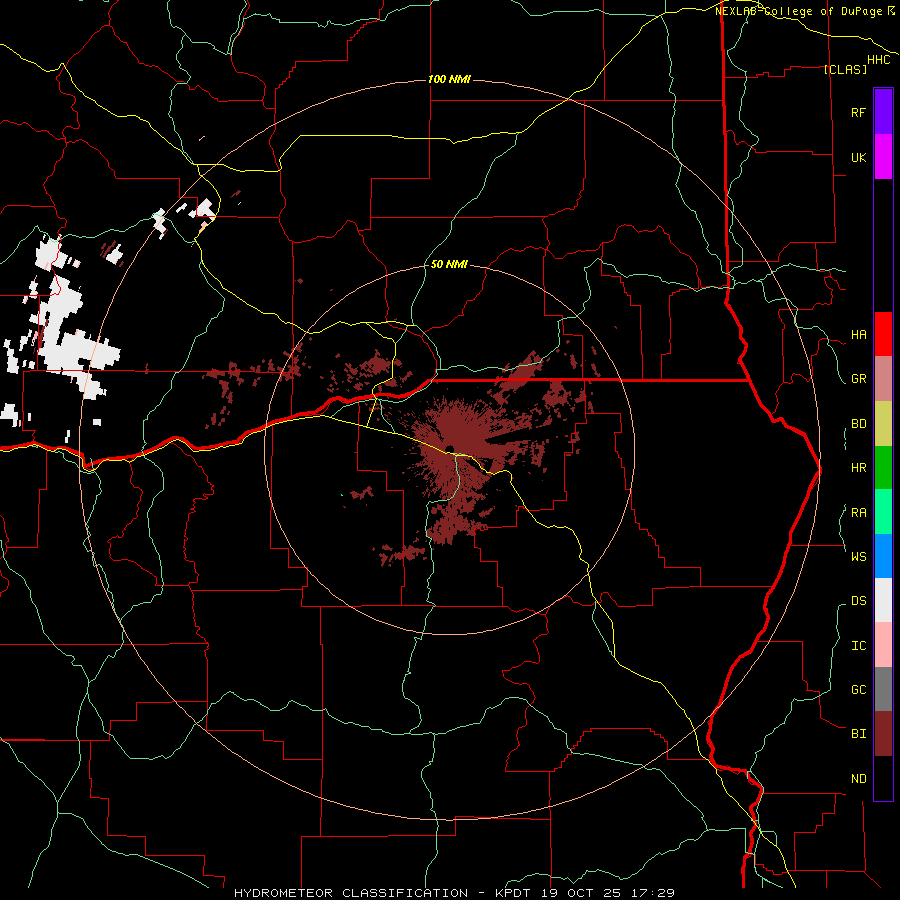
Task: Click the HA legend label
Action: [858, 335]
